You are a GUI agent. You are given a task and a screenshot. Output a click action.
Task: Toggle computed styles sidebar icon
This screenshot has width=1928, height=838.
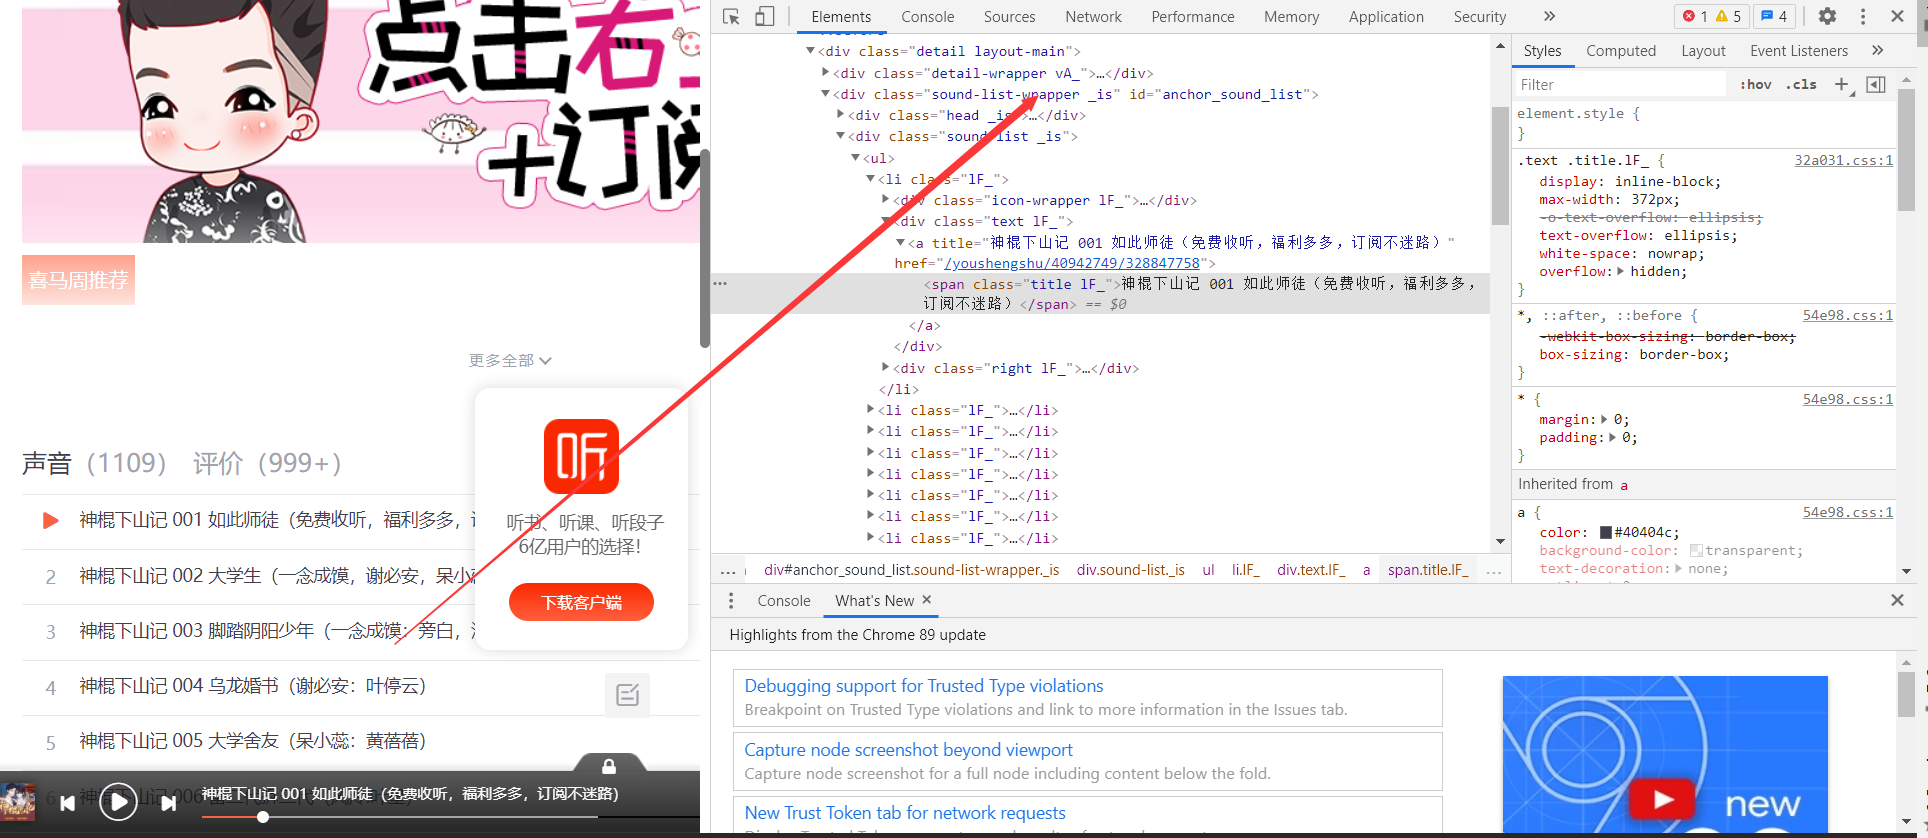(1876, 84)
